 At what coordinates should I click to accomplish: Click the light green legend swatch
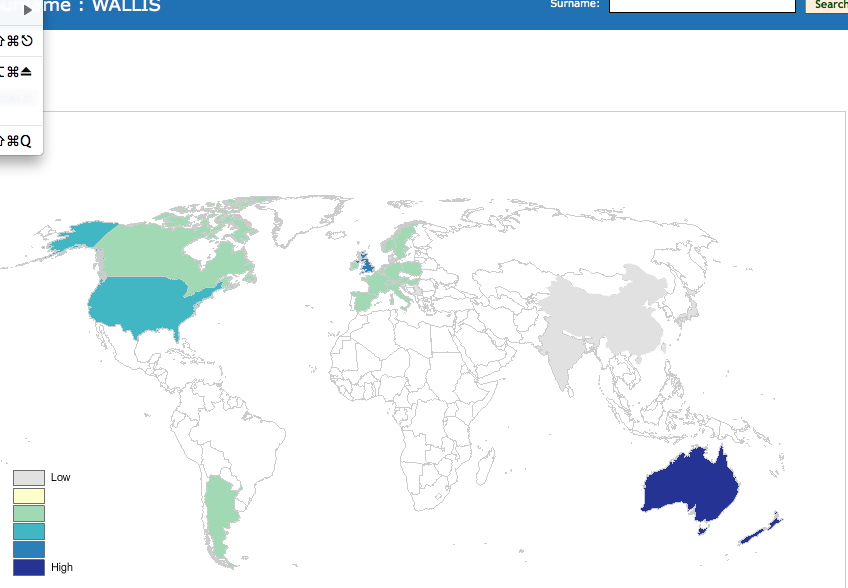pos(29,514)
